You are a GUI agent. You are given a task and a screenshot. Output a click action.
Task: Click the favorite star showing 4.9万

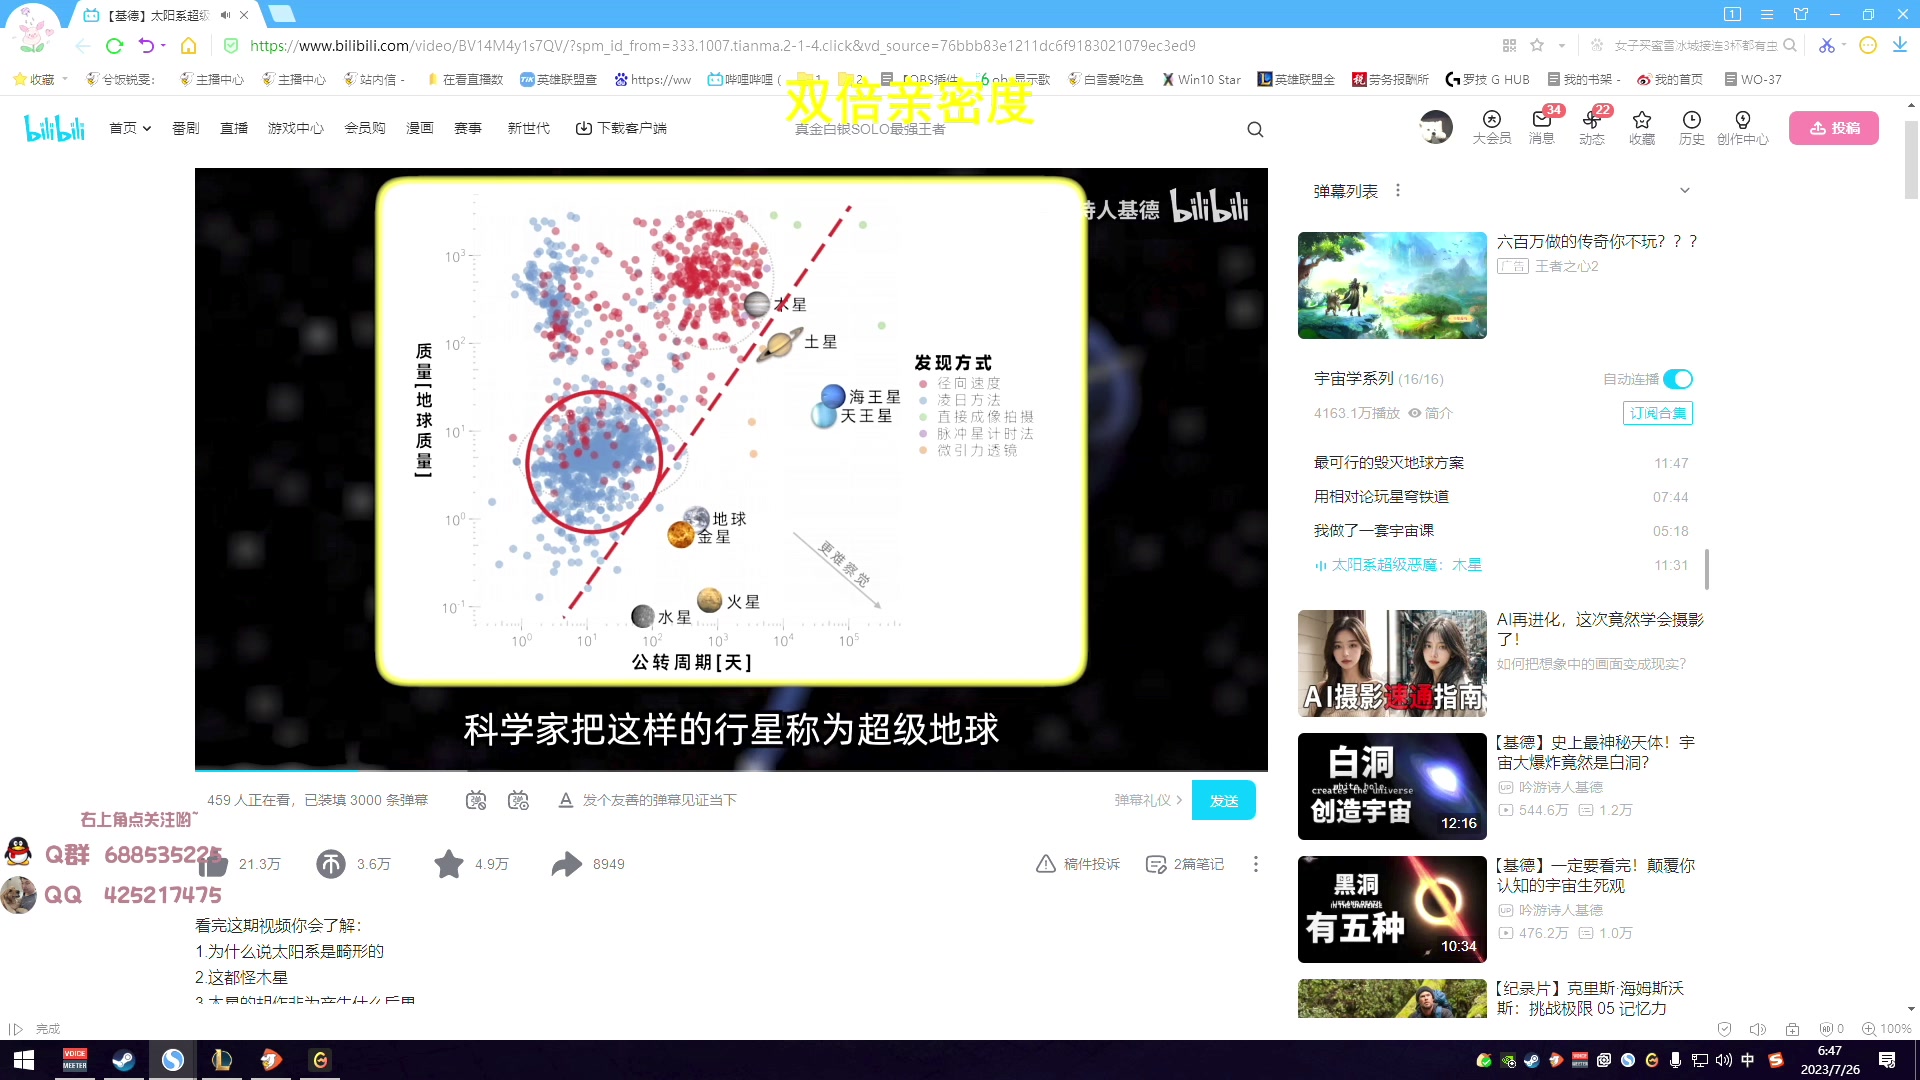[x=448, y=863]
